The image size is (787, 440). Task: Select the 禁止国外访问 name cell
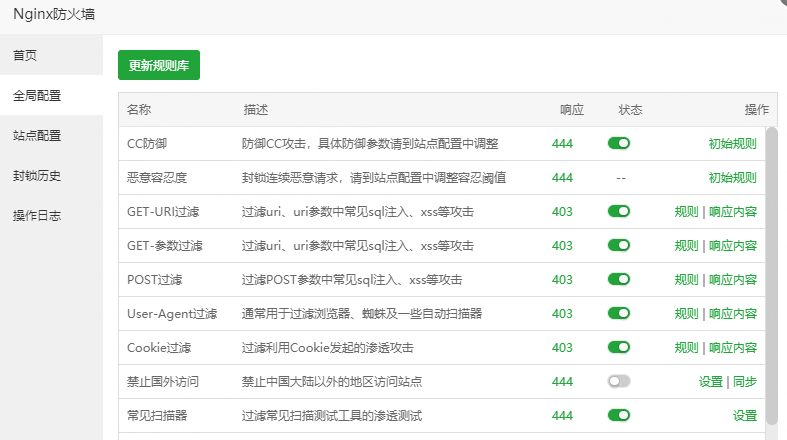[x=163, y=382]
